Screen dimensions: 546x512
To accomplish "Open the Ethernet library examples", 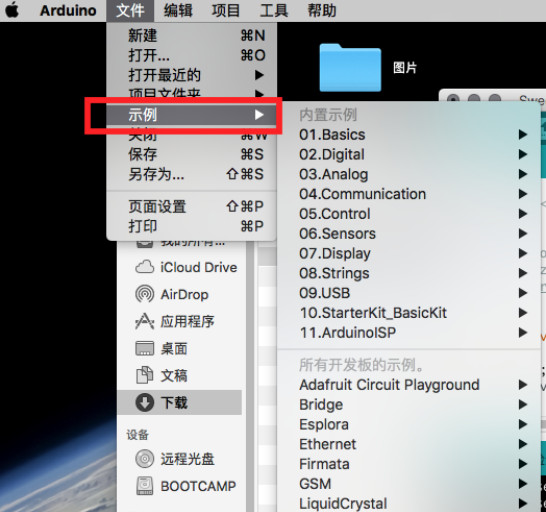I will 408,444.
